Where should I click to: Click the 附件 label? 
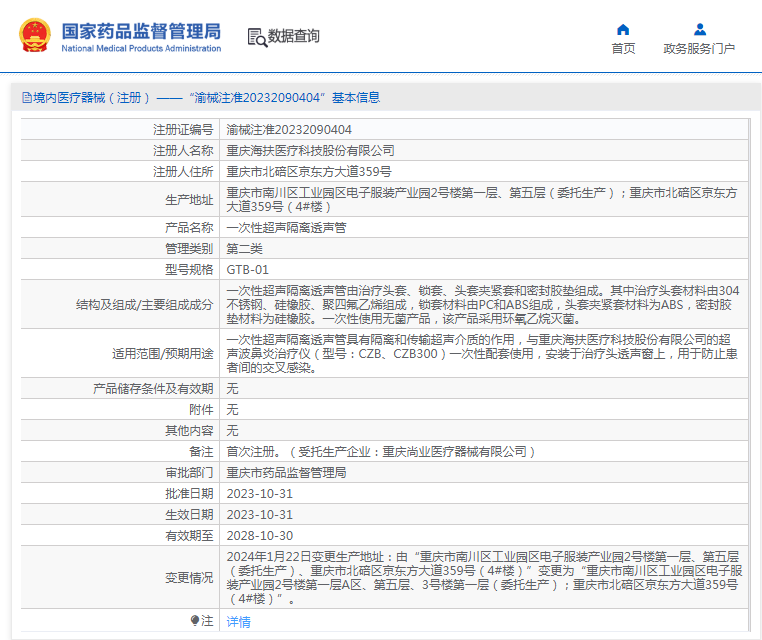201,410
